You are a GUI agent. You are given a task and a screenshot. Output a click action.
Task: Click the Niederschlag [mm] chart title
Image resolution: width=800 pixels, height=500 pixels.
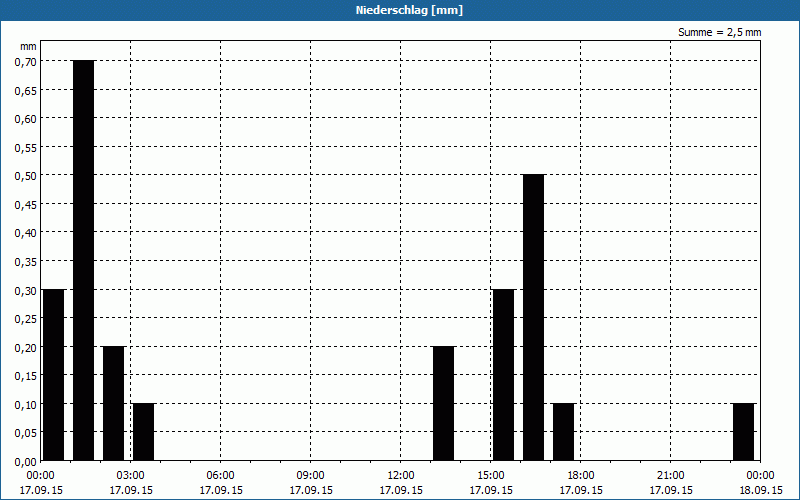[400, 10]
